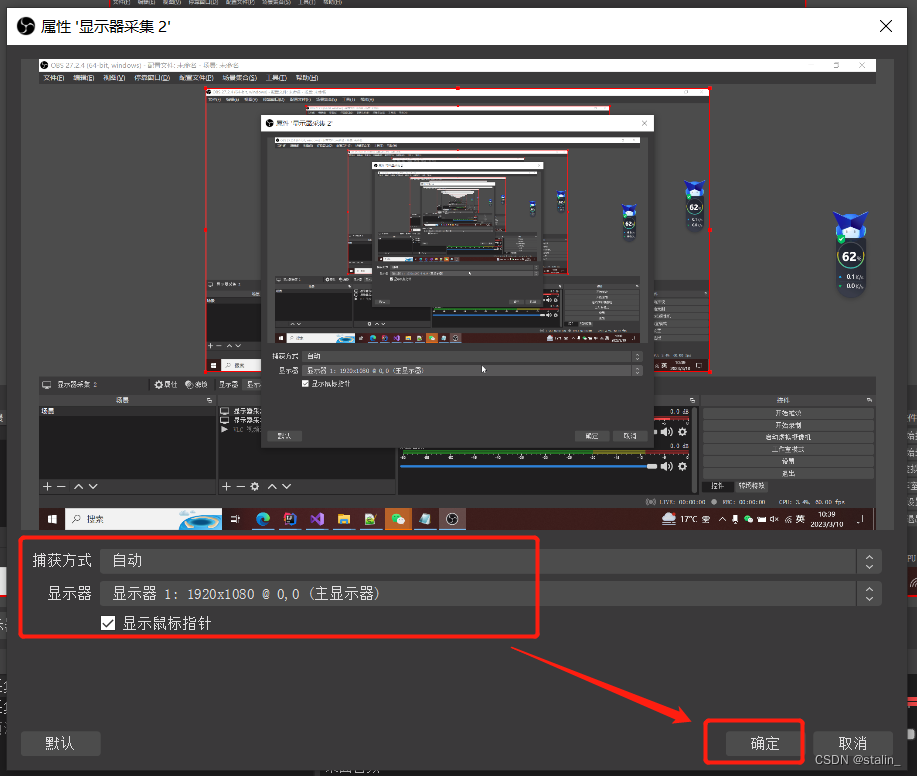Uncheck the 显示鼠标指针 checkbox
Image resolution: width=917 pixels, height=776 pixels.
[107, 622]
